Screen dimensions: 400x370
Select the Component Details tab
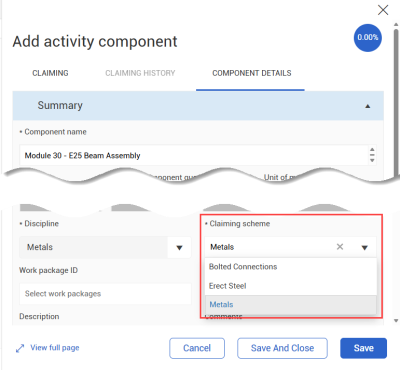tap(252, 73)
